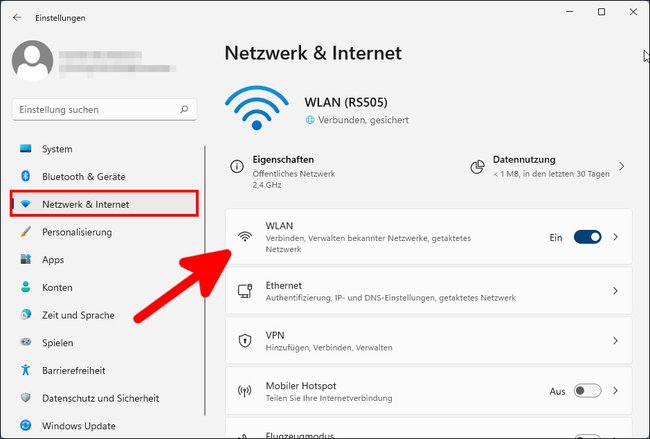Click the search magnifier icon
This screenshot has height=439, width=650.
184,109
